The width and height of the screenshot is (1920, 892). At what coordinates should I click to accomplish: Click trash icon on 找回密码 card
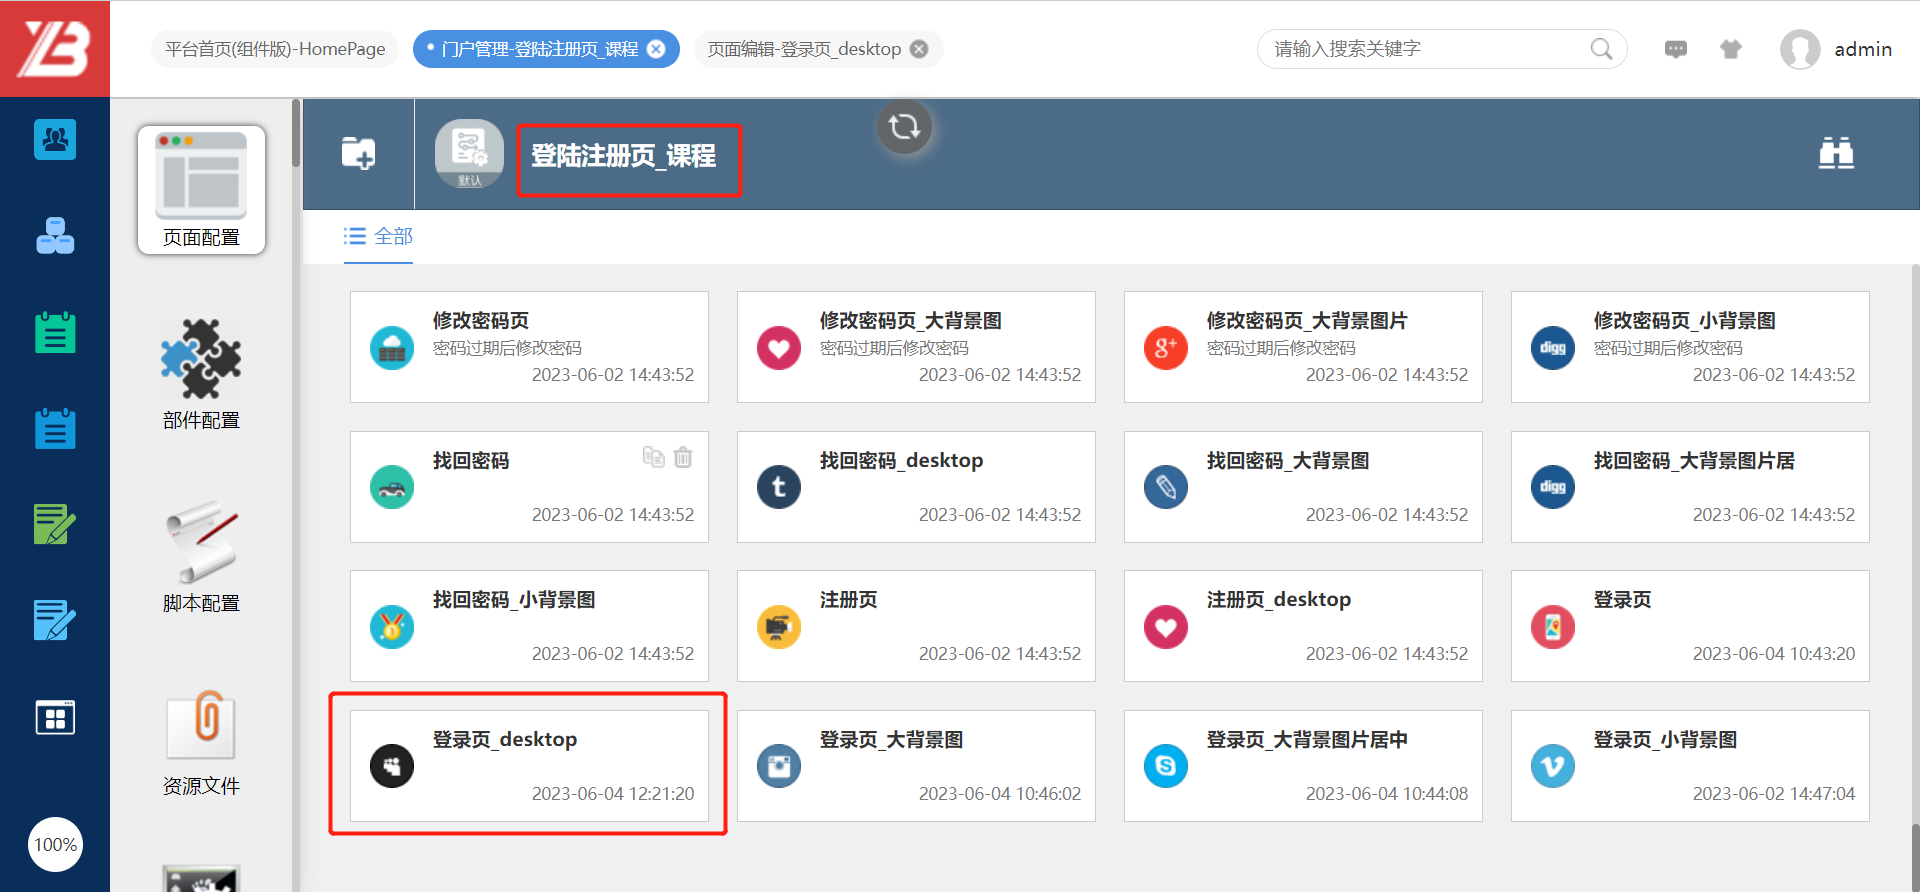[x=683, y=457]
